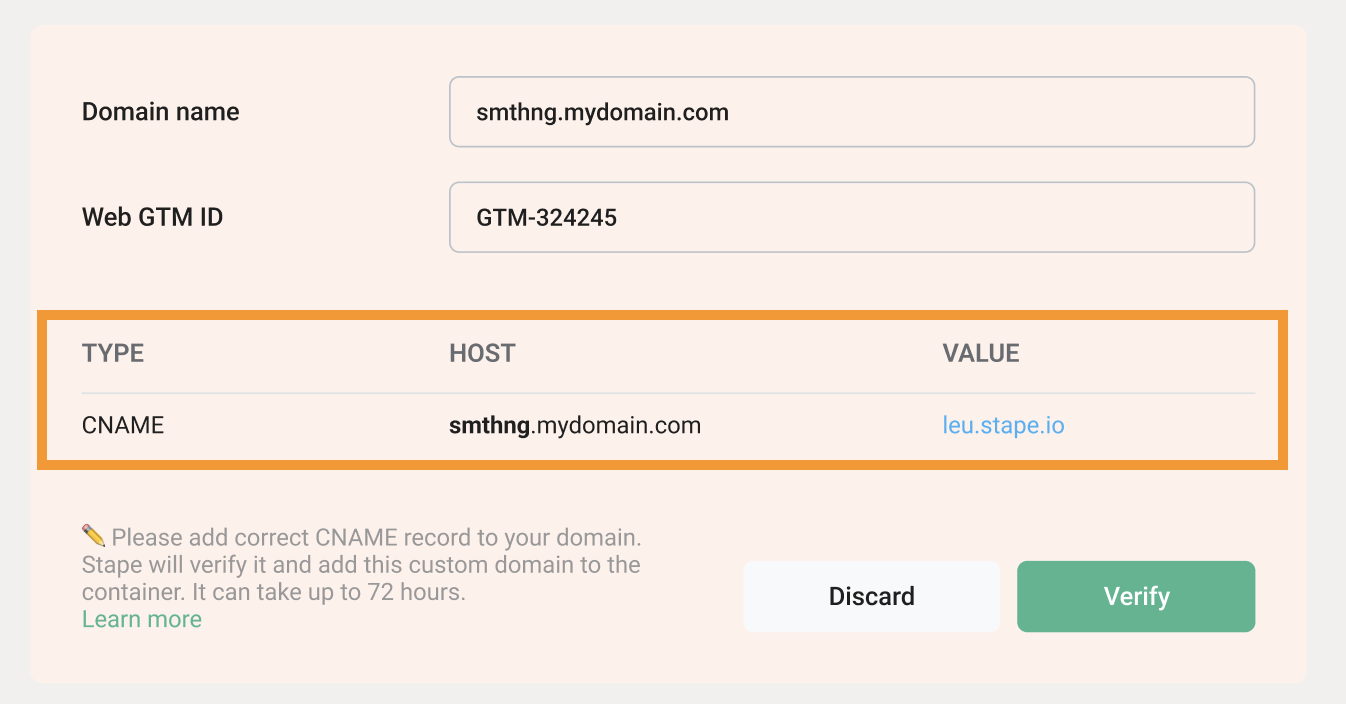Click the Discard button
The image size is (1346, 704).
click(871, 596)
